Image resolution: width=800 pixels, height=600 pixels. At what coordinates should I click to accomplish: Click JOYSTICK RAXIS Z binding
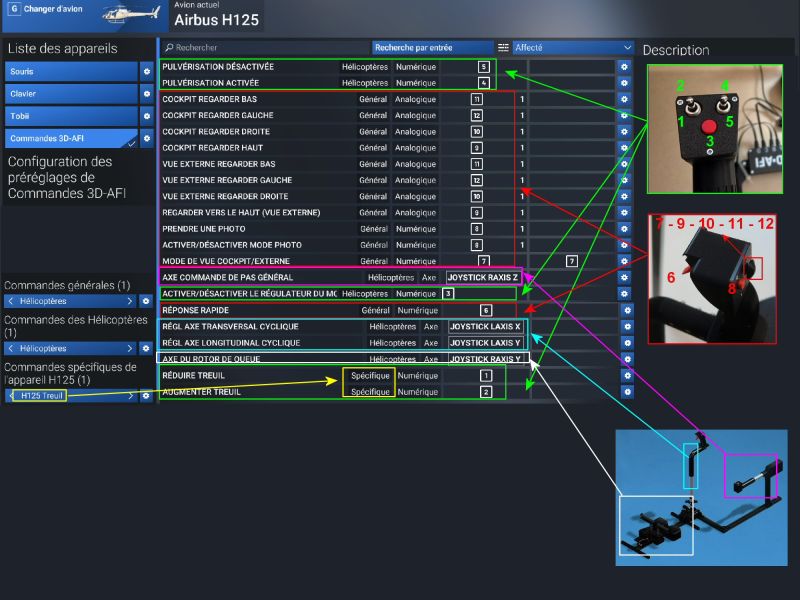(x=483, y=277)
